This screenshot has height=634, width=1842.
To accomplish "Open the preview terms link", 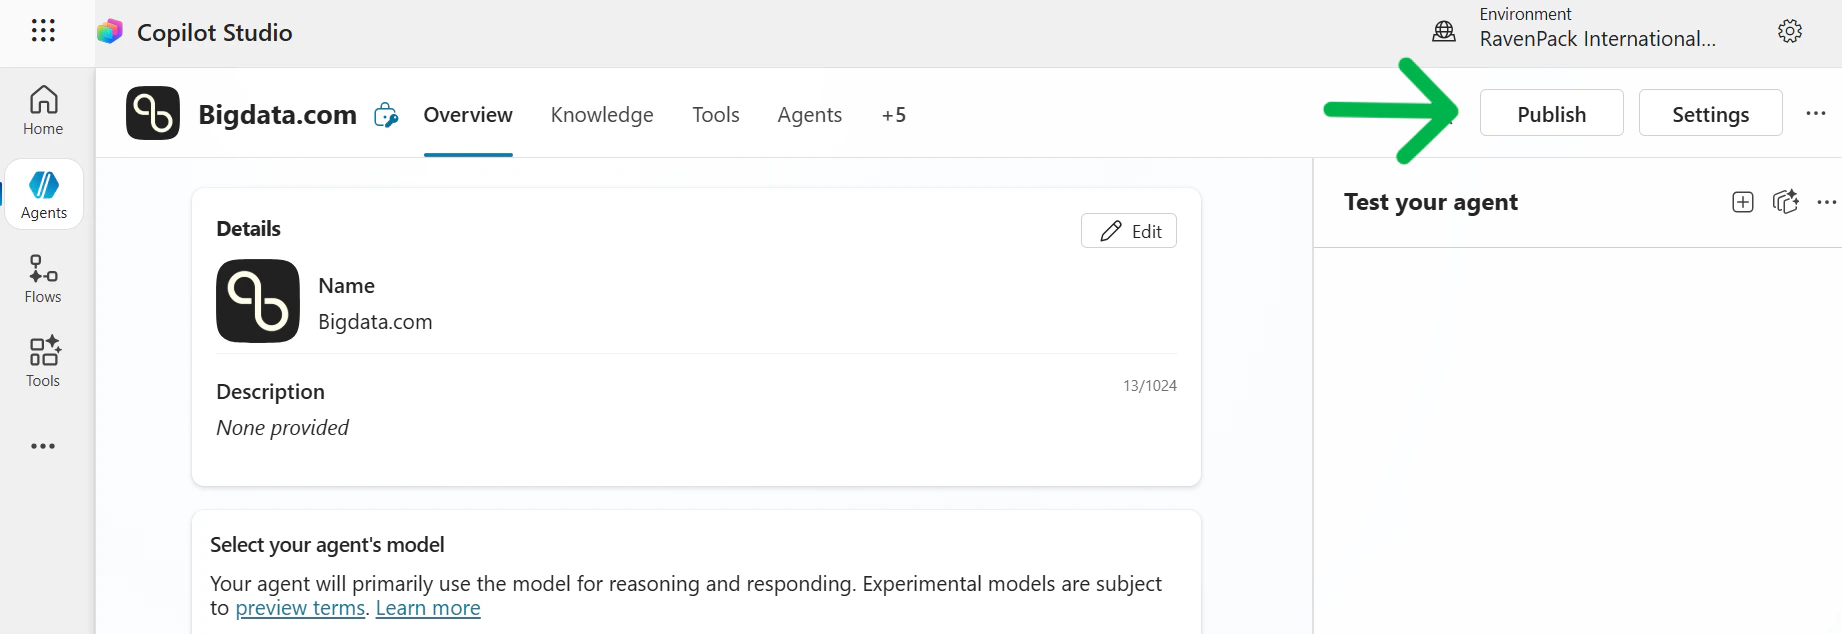I will (300, 608).
